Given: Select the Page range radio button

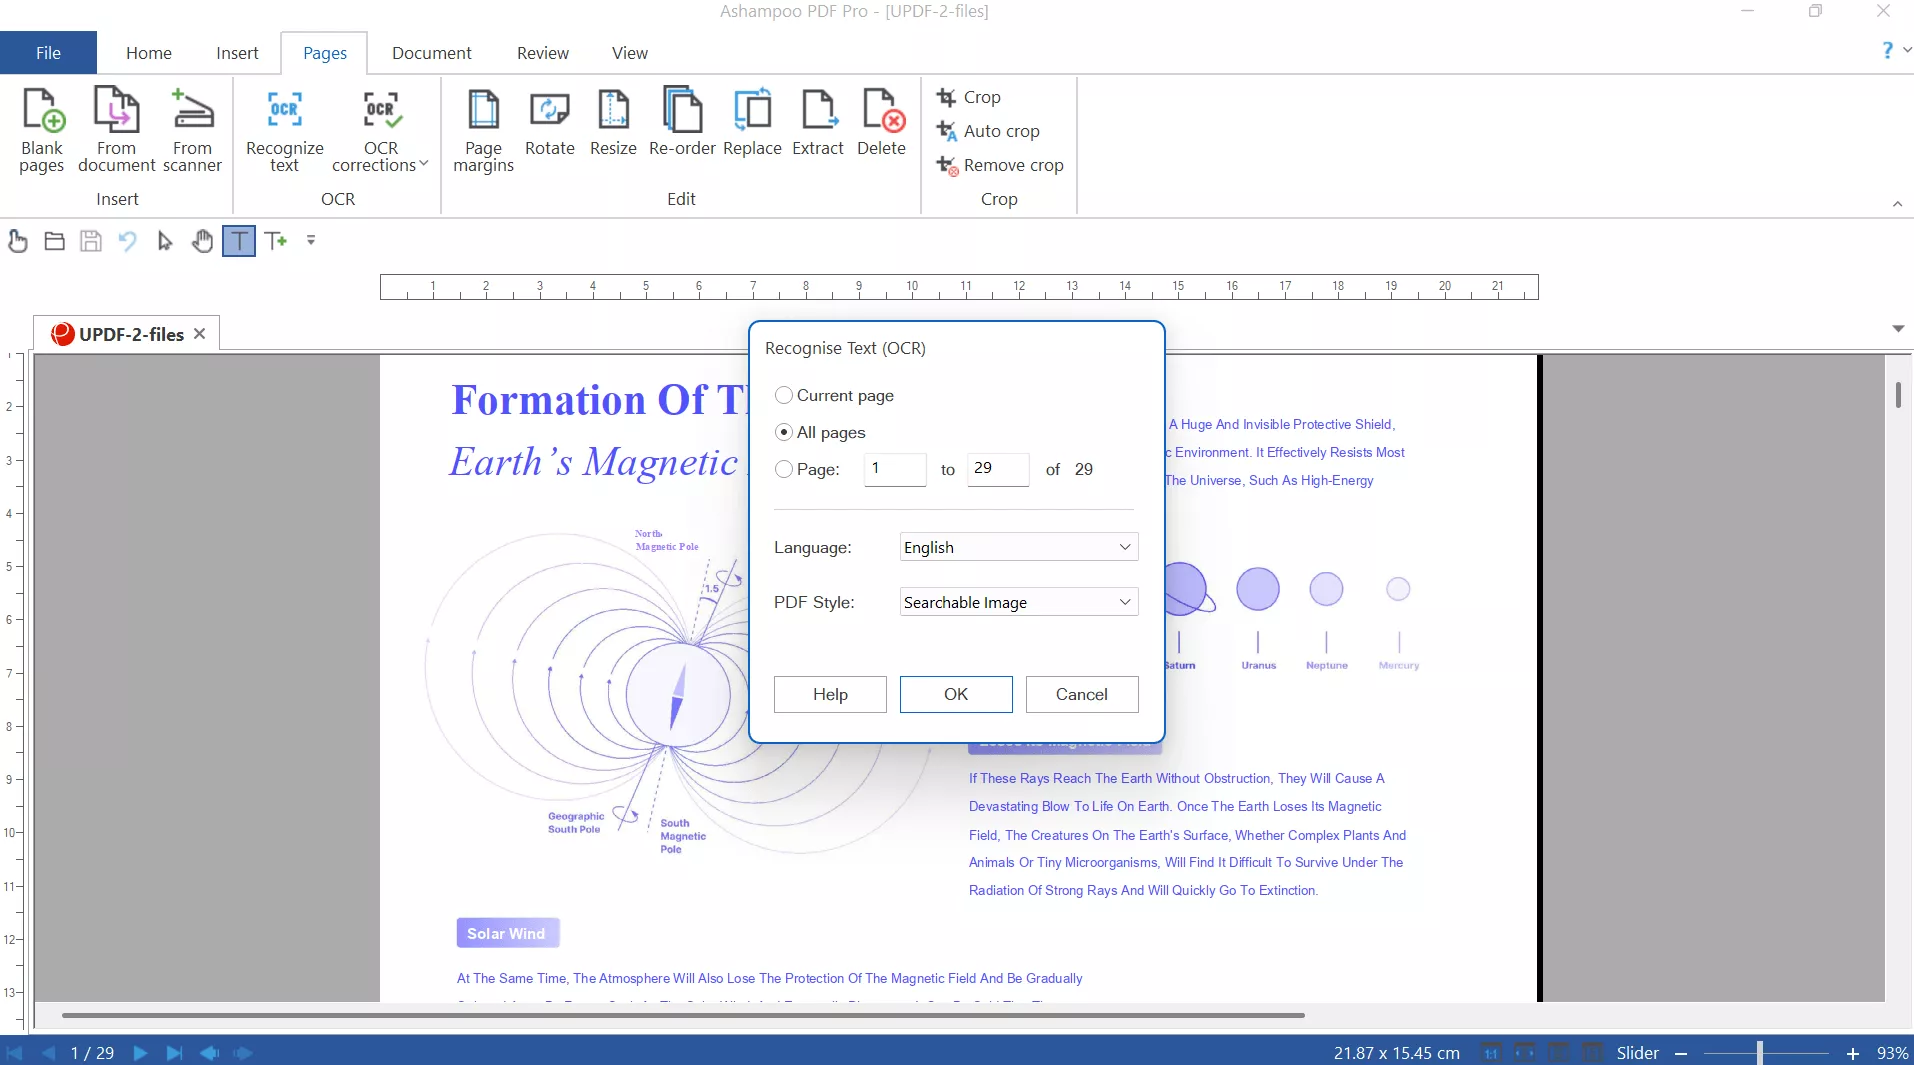Looking at the screenshot, I should point(785,469).
